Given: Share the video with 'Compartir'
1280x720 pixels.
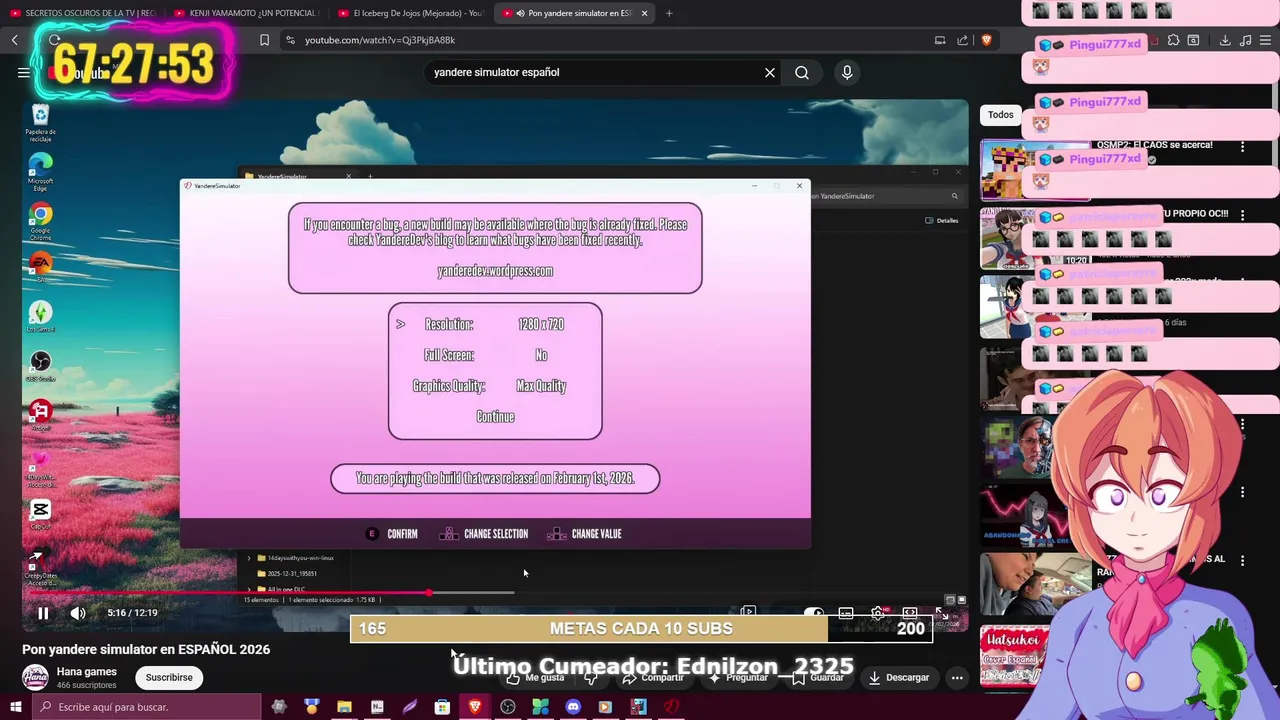Looking at the screenshot, I should tap(653, 677).
